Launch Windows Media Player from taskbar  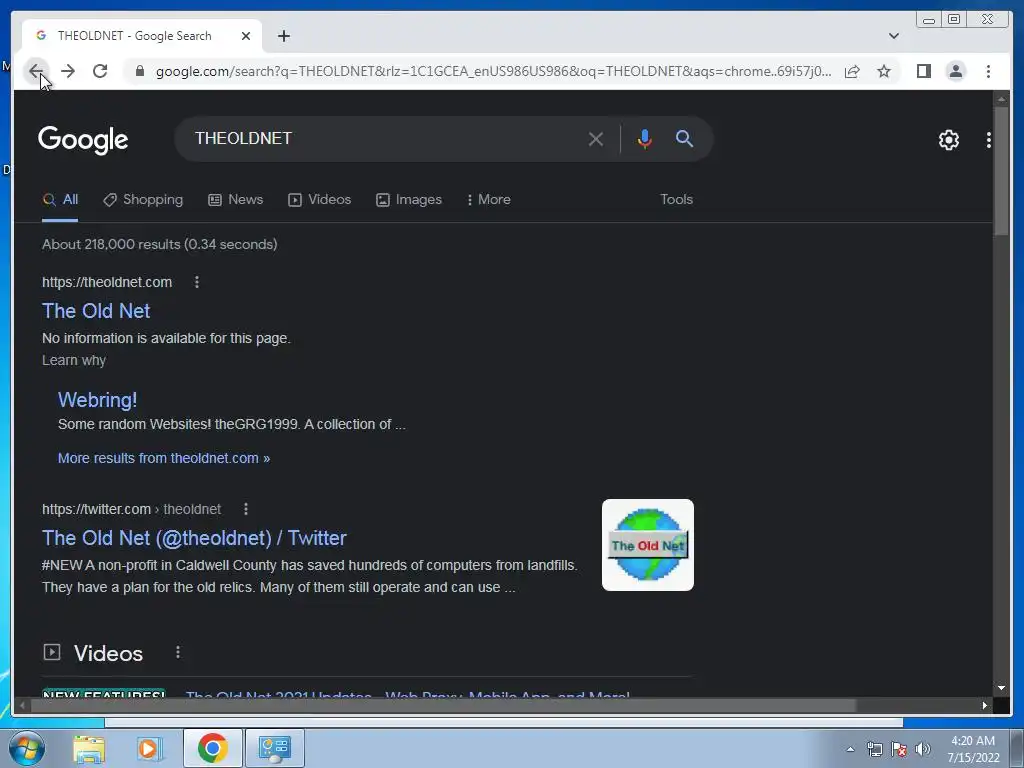(x=150, y=748)
